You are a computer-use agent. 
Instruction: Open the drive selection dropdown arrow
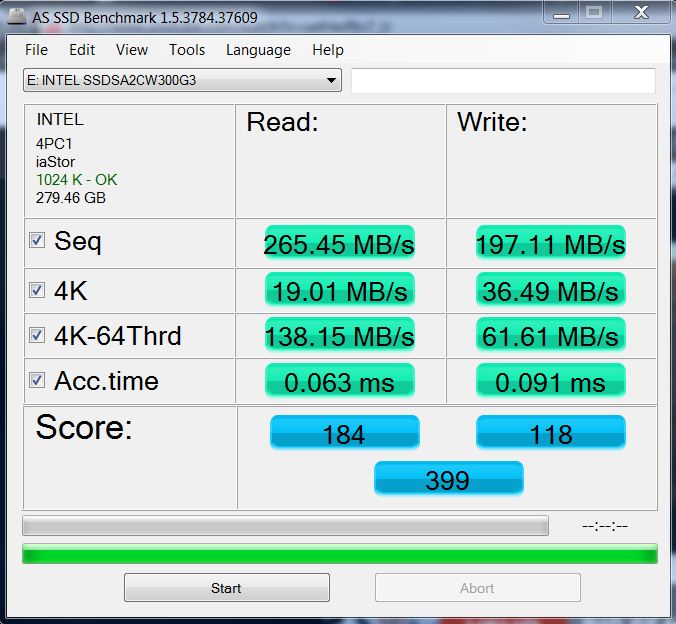pos(331,80)
